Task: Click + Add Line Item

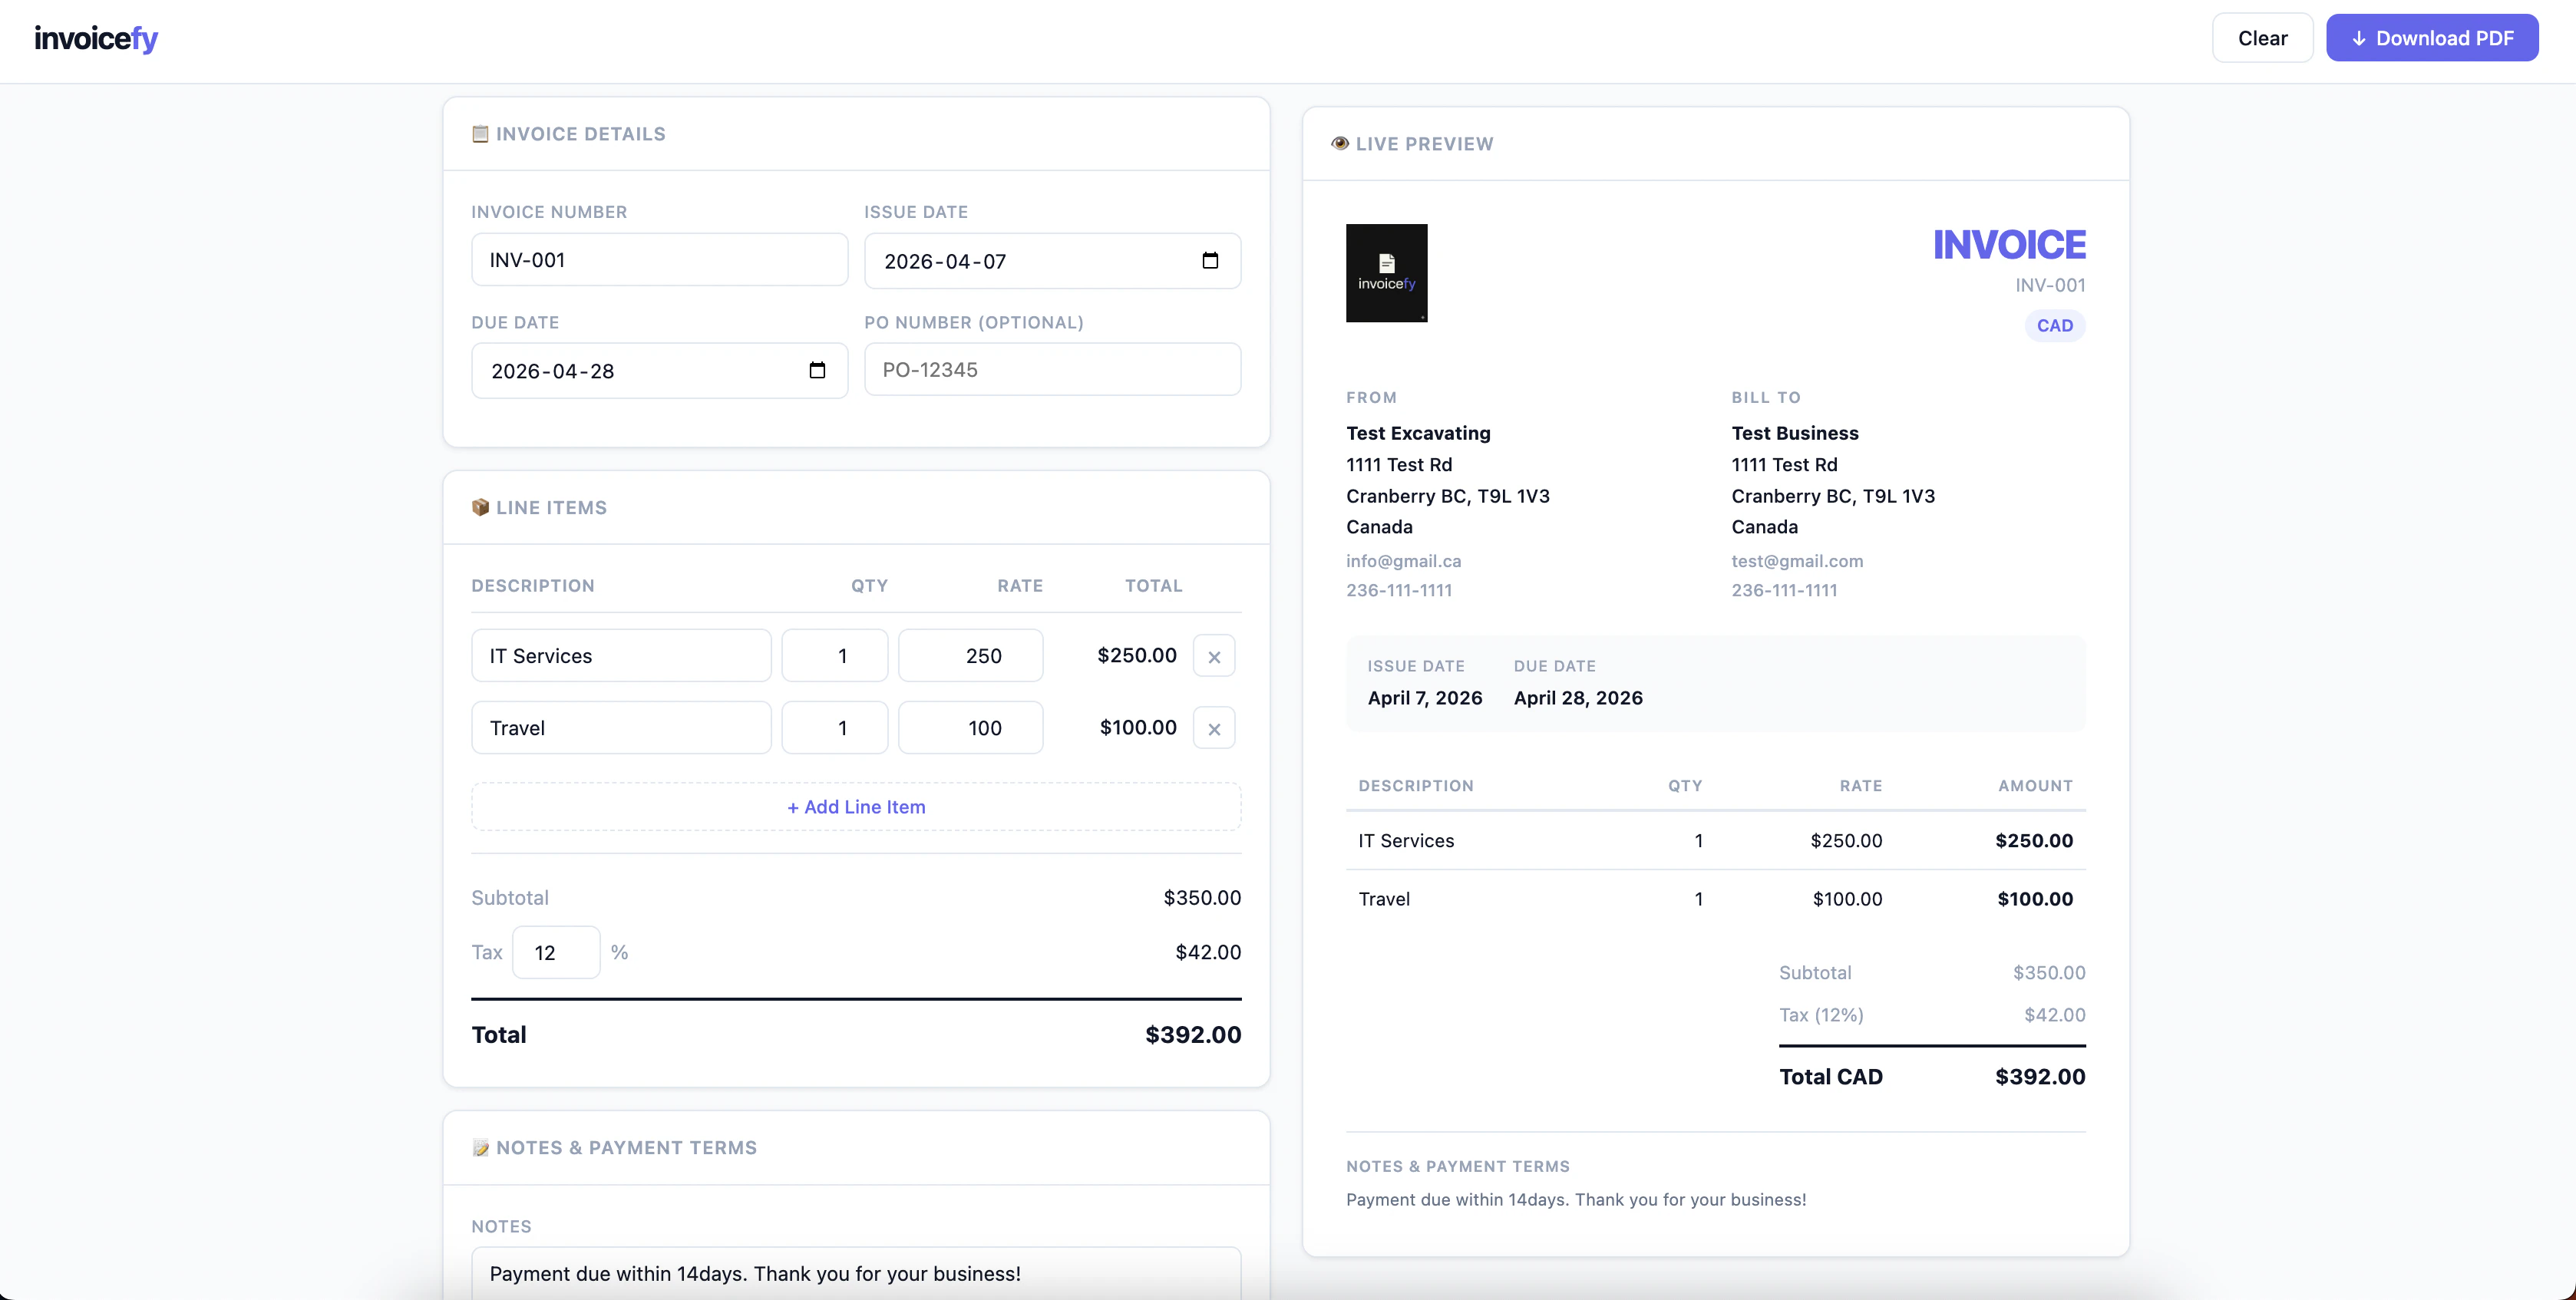Action: [x=856, y=807]
